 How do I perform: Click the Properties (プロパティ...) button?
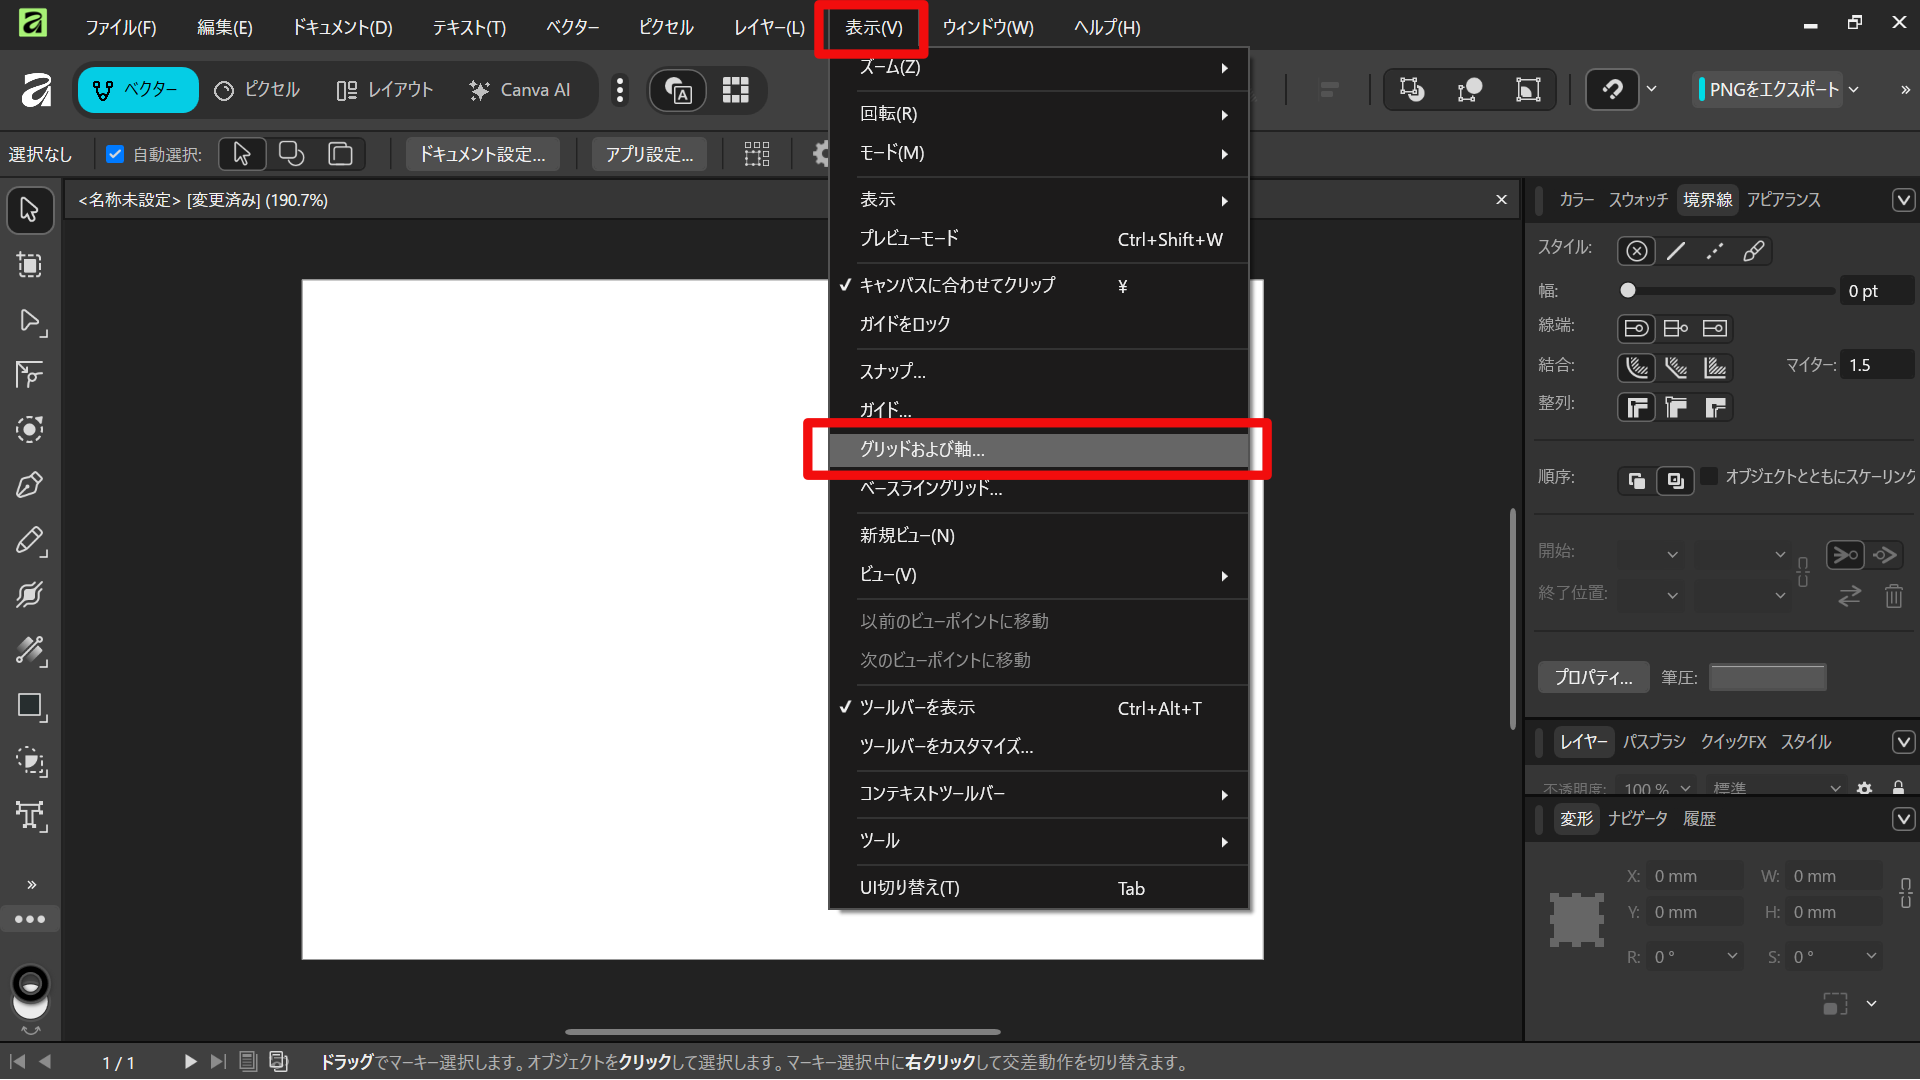1592,677
